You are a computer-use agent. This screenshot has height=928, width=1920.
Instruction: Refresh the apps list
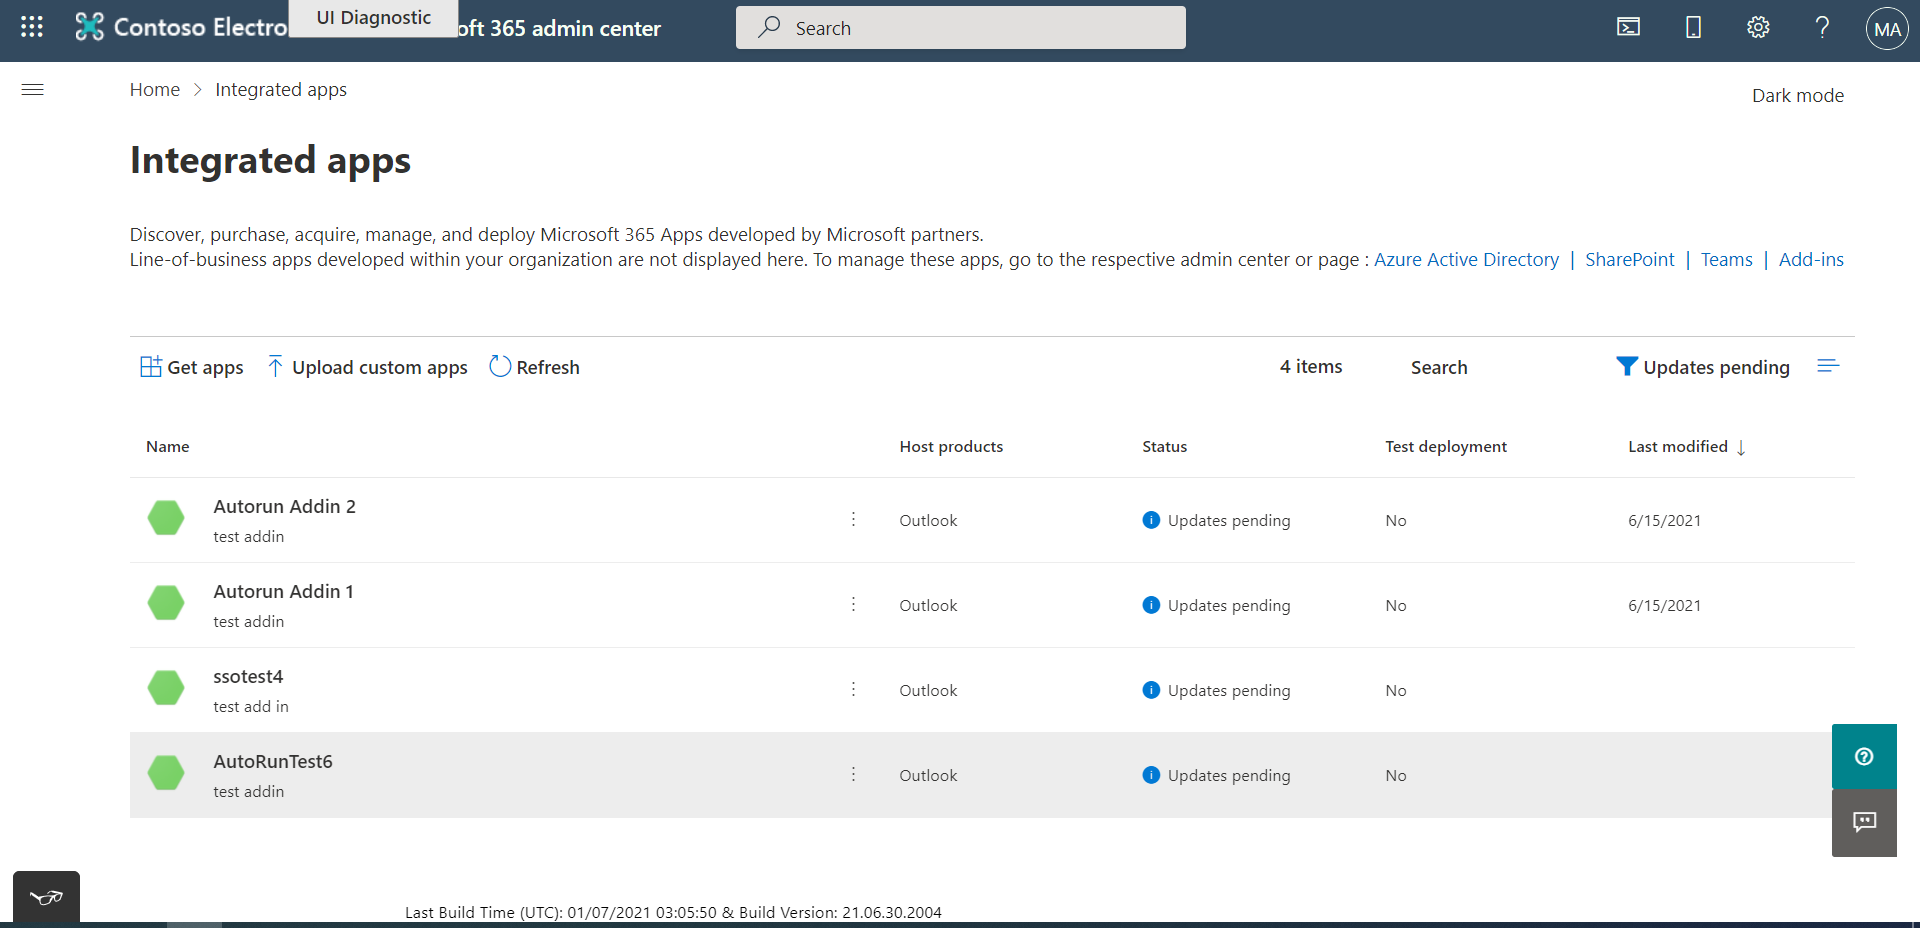pyautogui.click(x=534, y=367)
